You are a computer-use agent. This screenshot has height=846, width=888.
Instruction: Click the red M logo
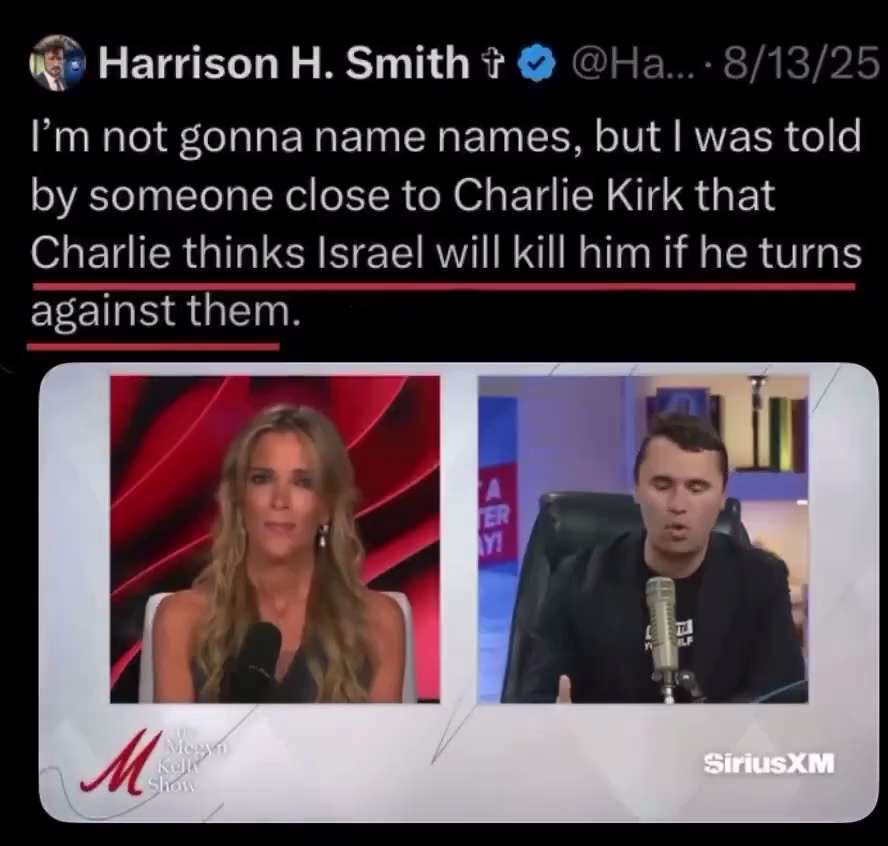(113, 764)
